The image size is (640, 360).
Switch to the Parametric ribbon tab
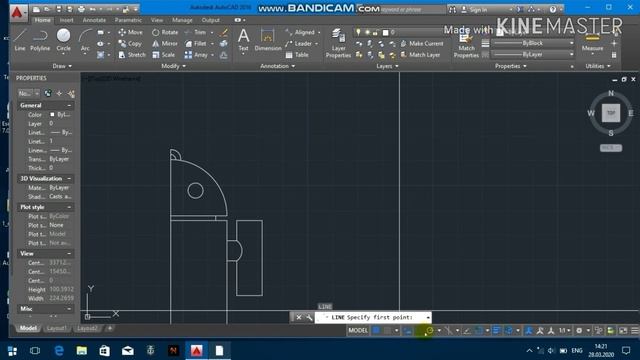[128, 20]
